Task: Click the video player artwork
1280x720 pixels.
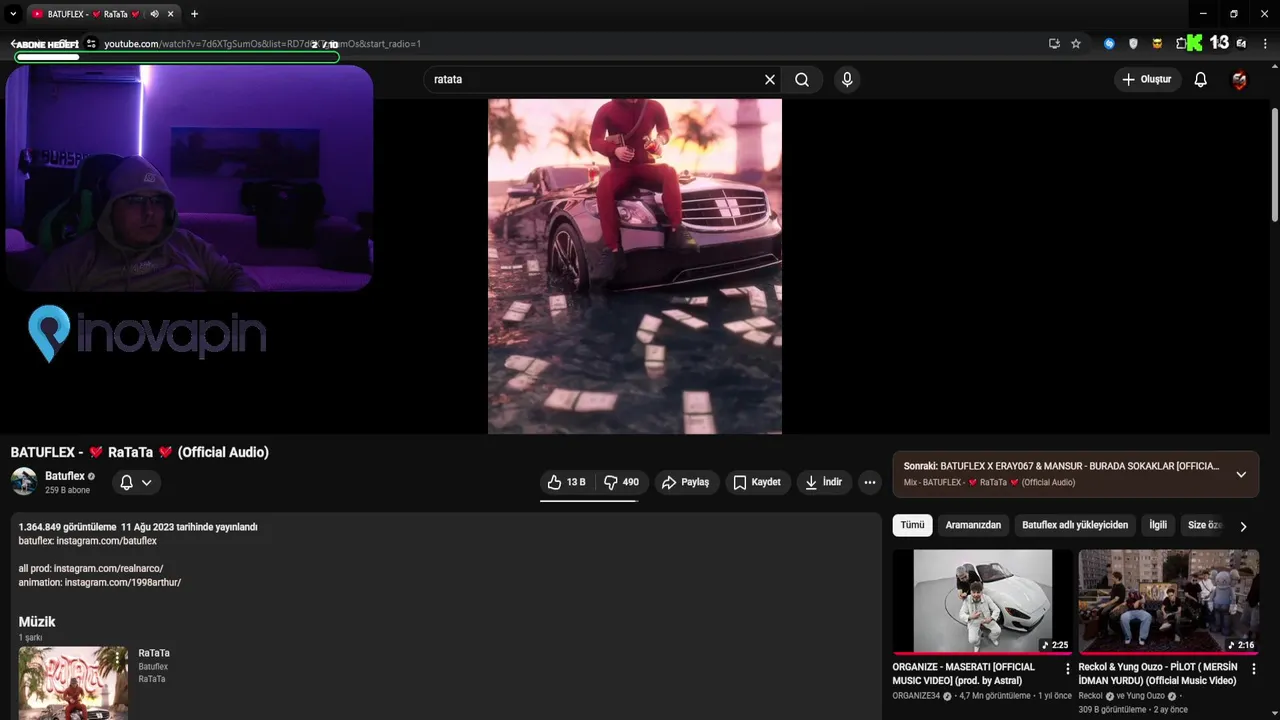Action: pyautogui.click(x=635, y=266)
